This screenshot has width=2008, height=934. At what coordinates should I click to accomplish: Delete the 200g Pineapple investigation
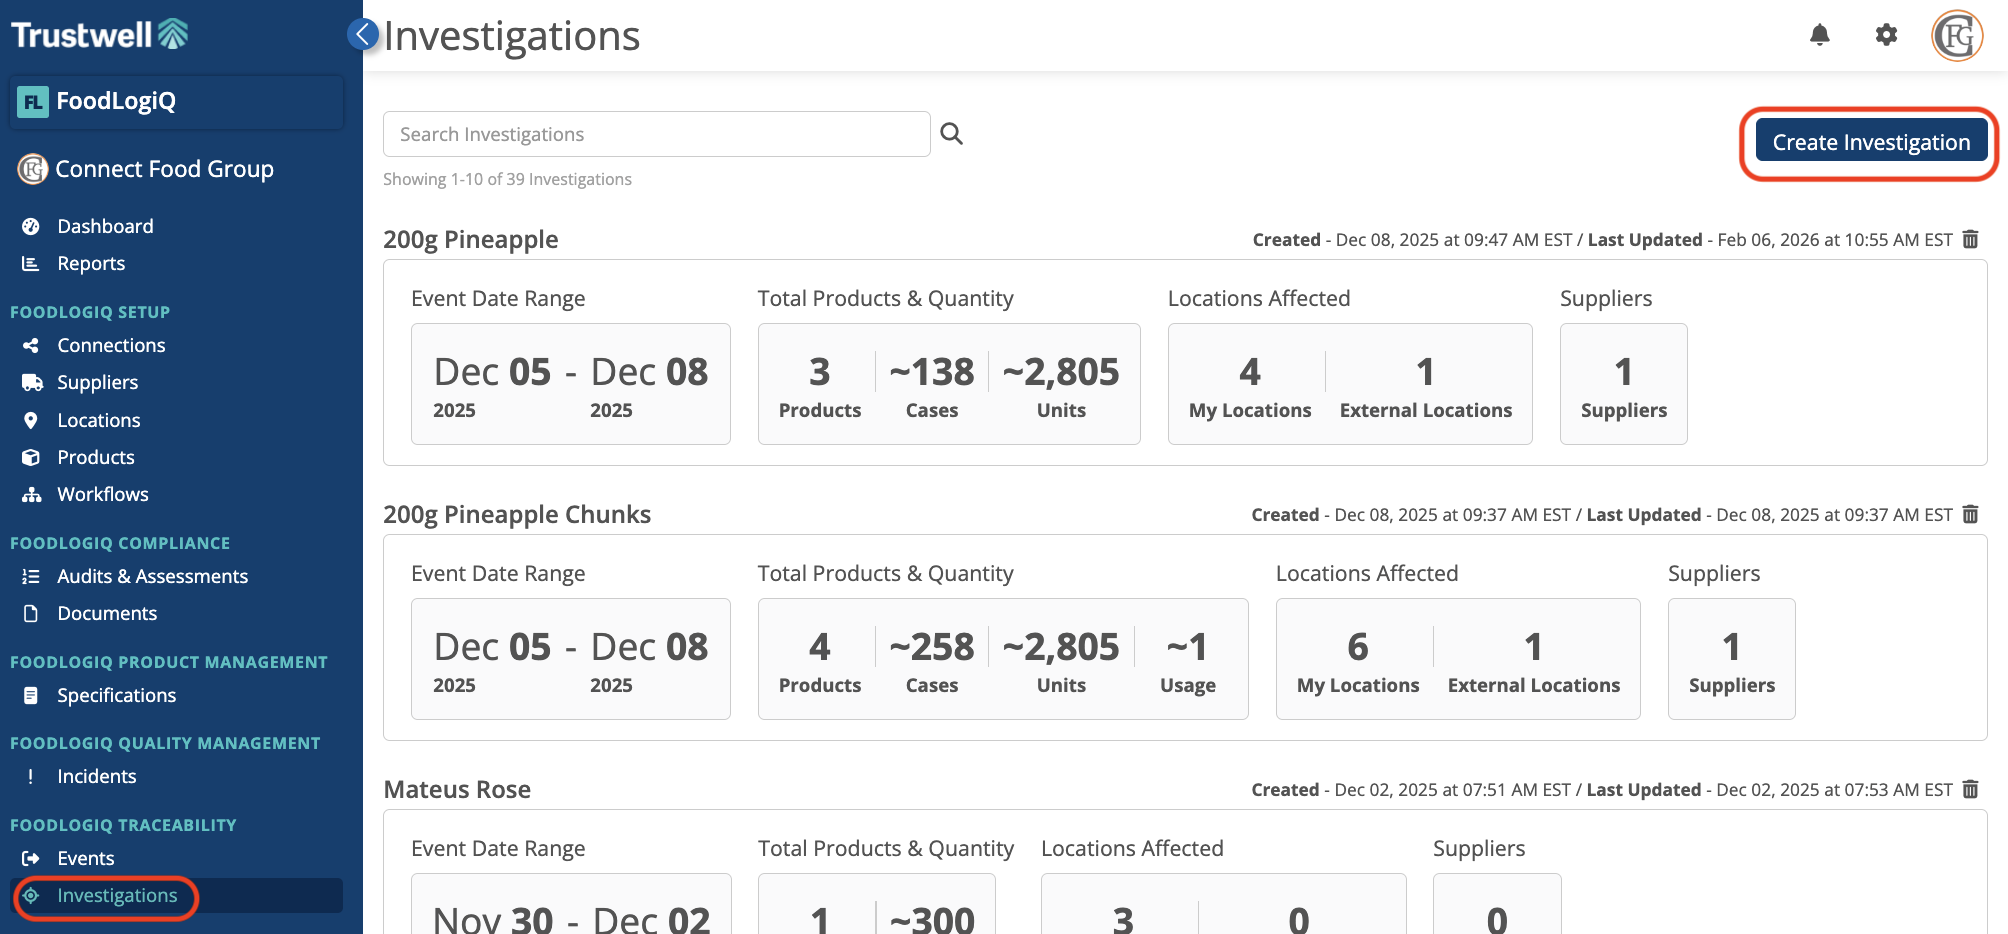point(1969,239)
